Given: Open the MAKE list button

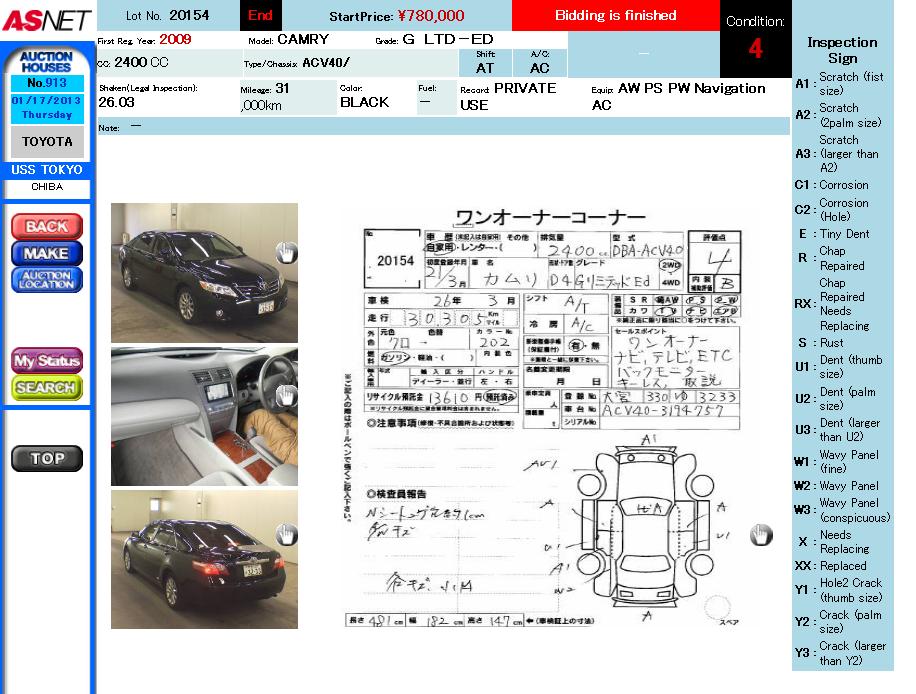Looking at the screenshot, I should (46, 253).
